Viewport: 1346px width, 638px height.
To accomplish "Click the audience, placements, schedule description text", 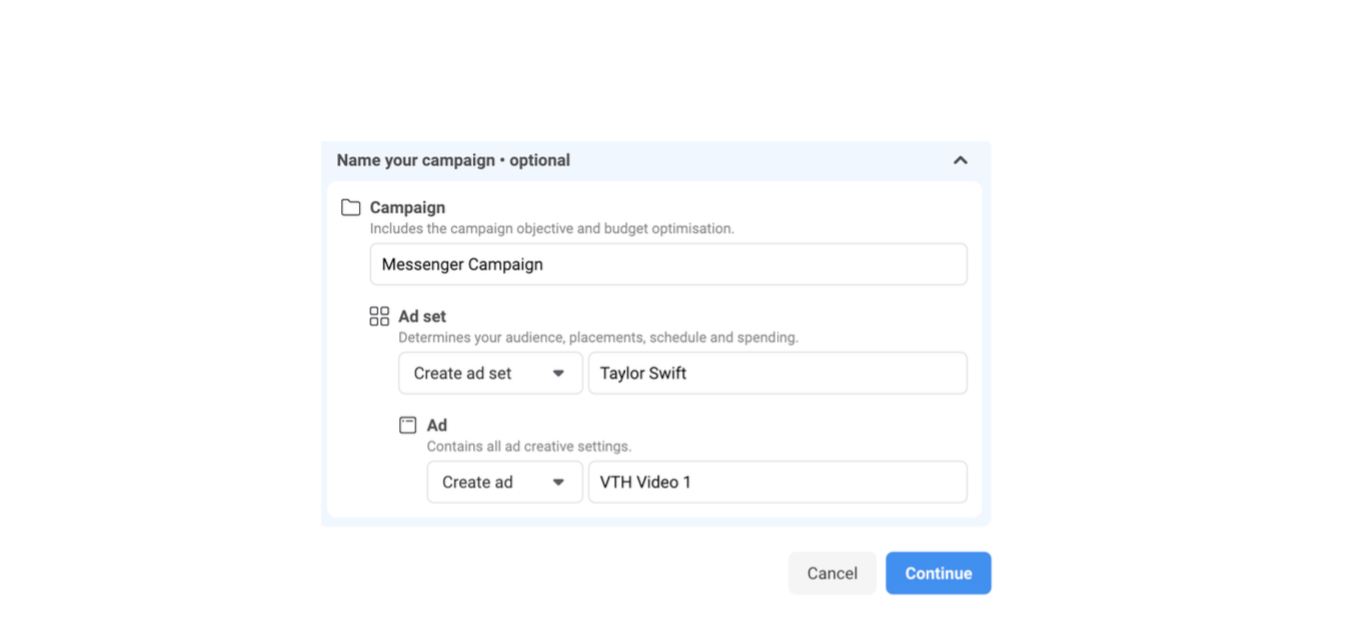I will point(598,338).
